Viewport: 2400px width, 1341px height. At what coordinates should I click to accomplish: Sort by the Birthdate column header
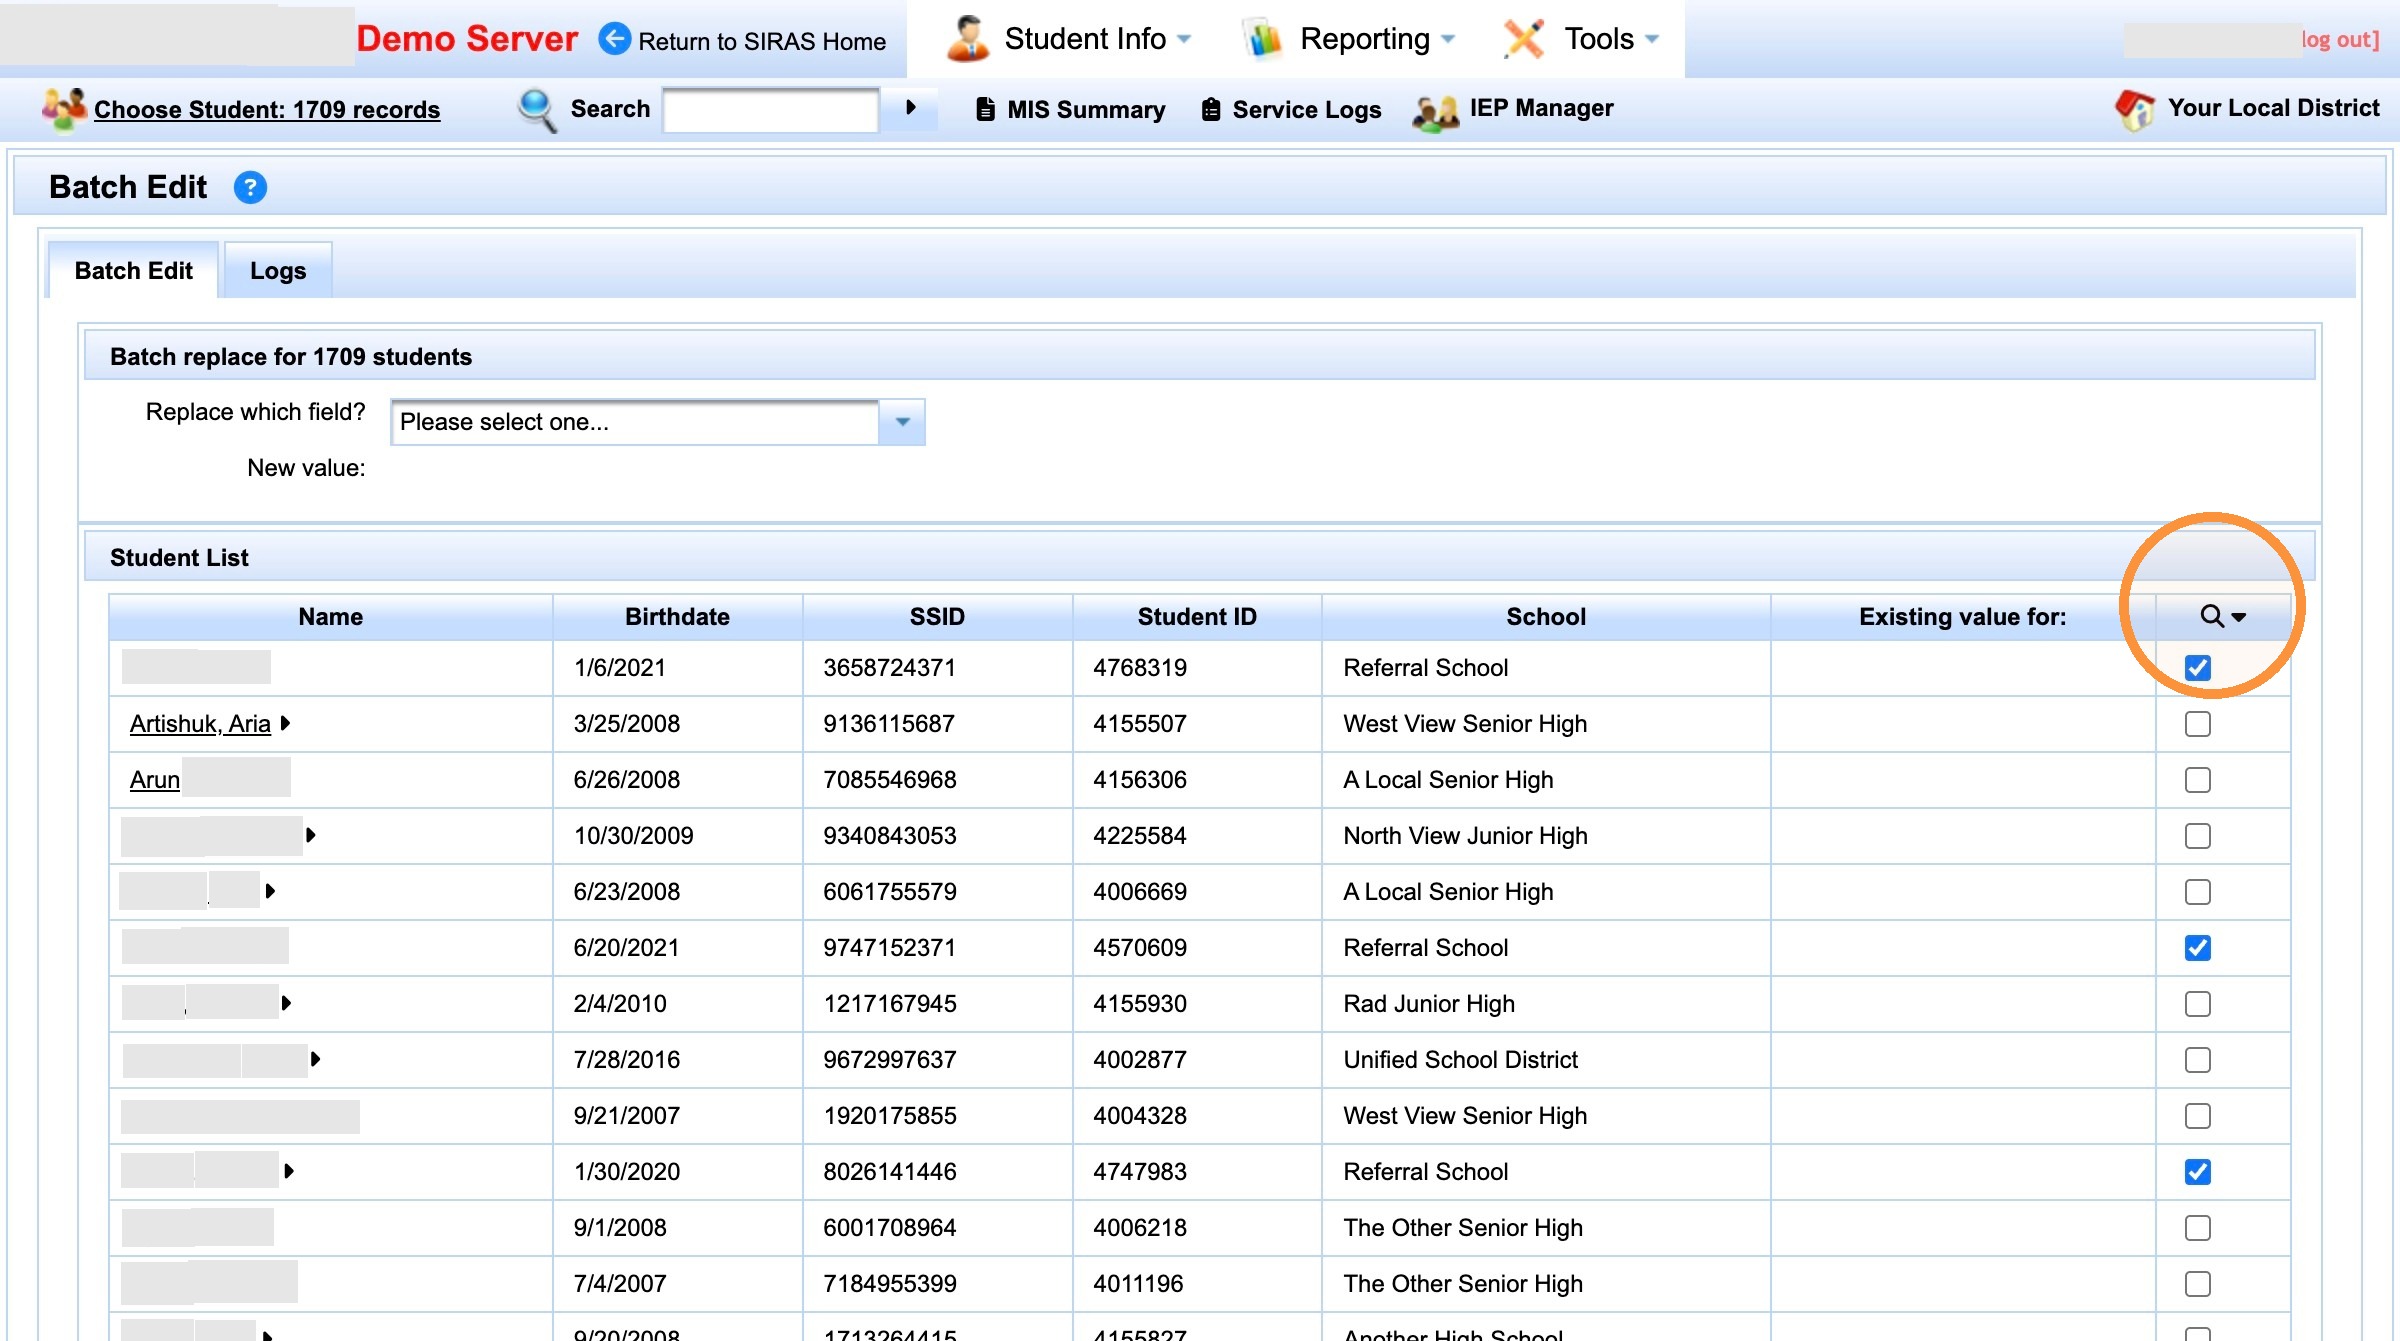pos(677,617)
